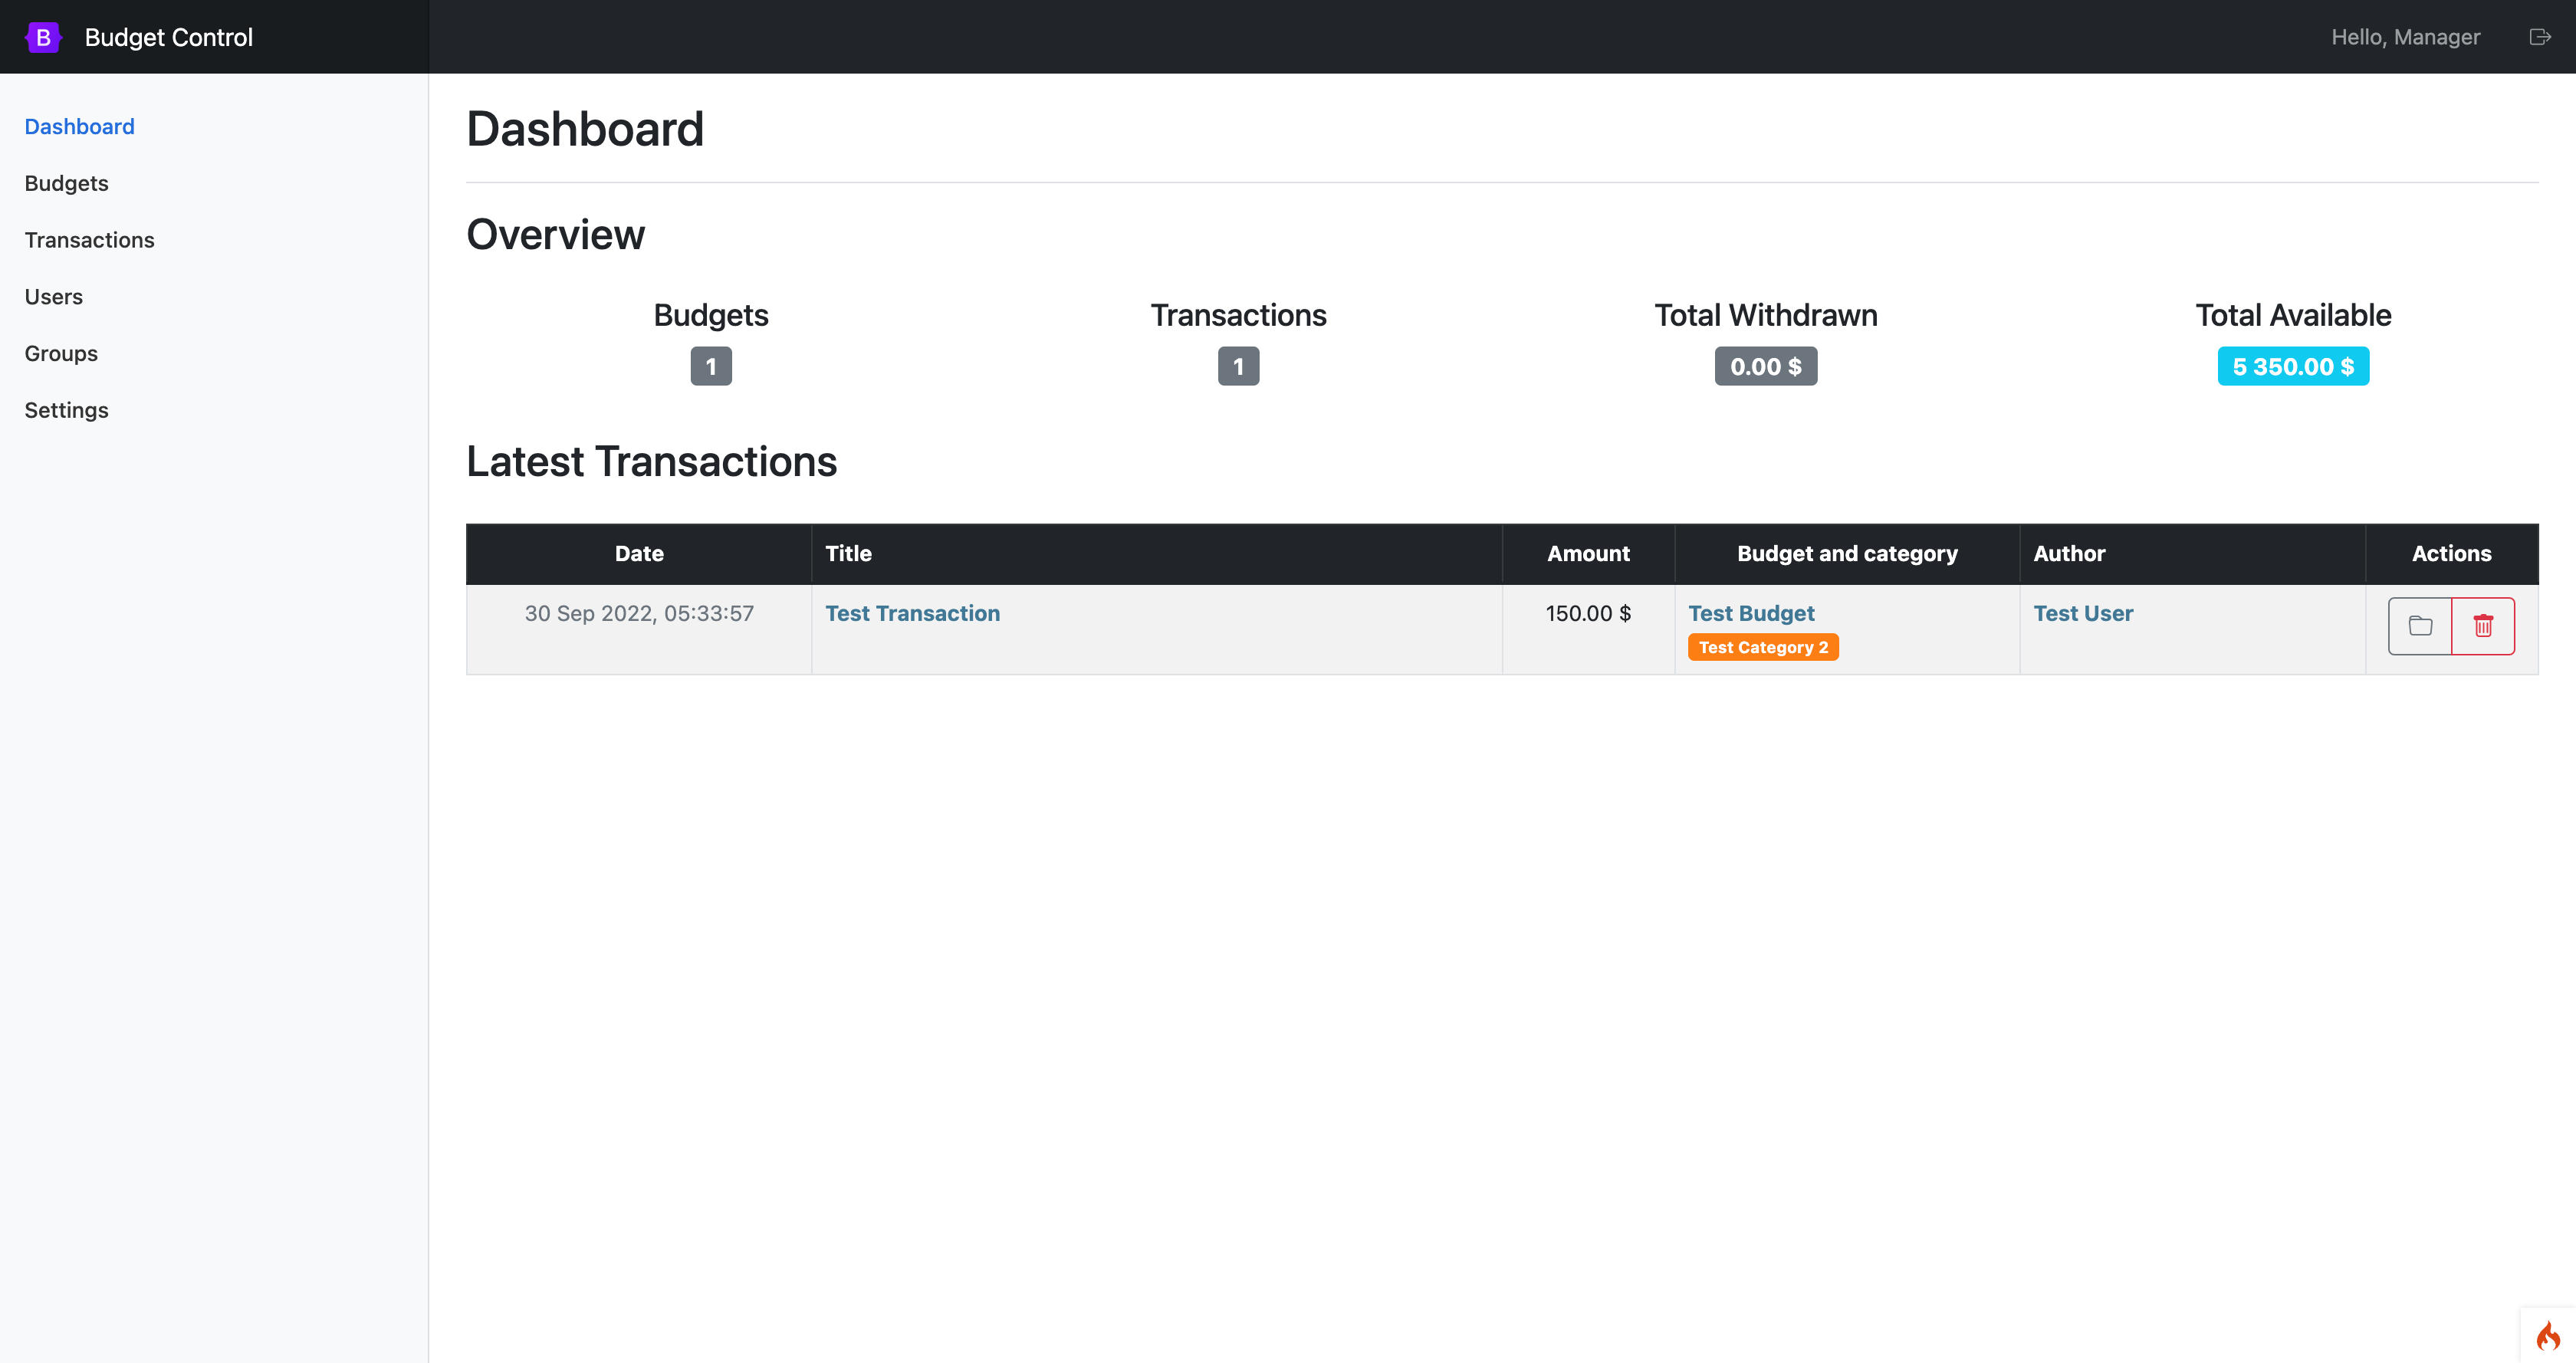Click the flame debug toolbar icon
This screenshot has height=1363, width=2576.
coord(2547,1336)
